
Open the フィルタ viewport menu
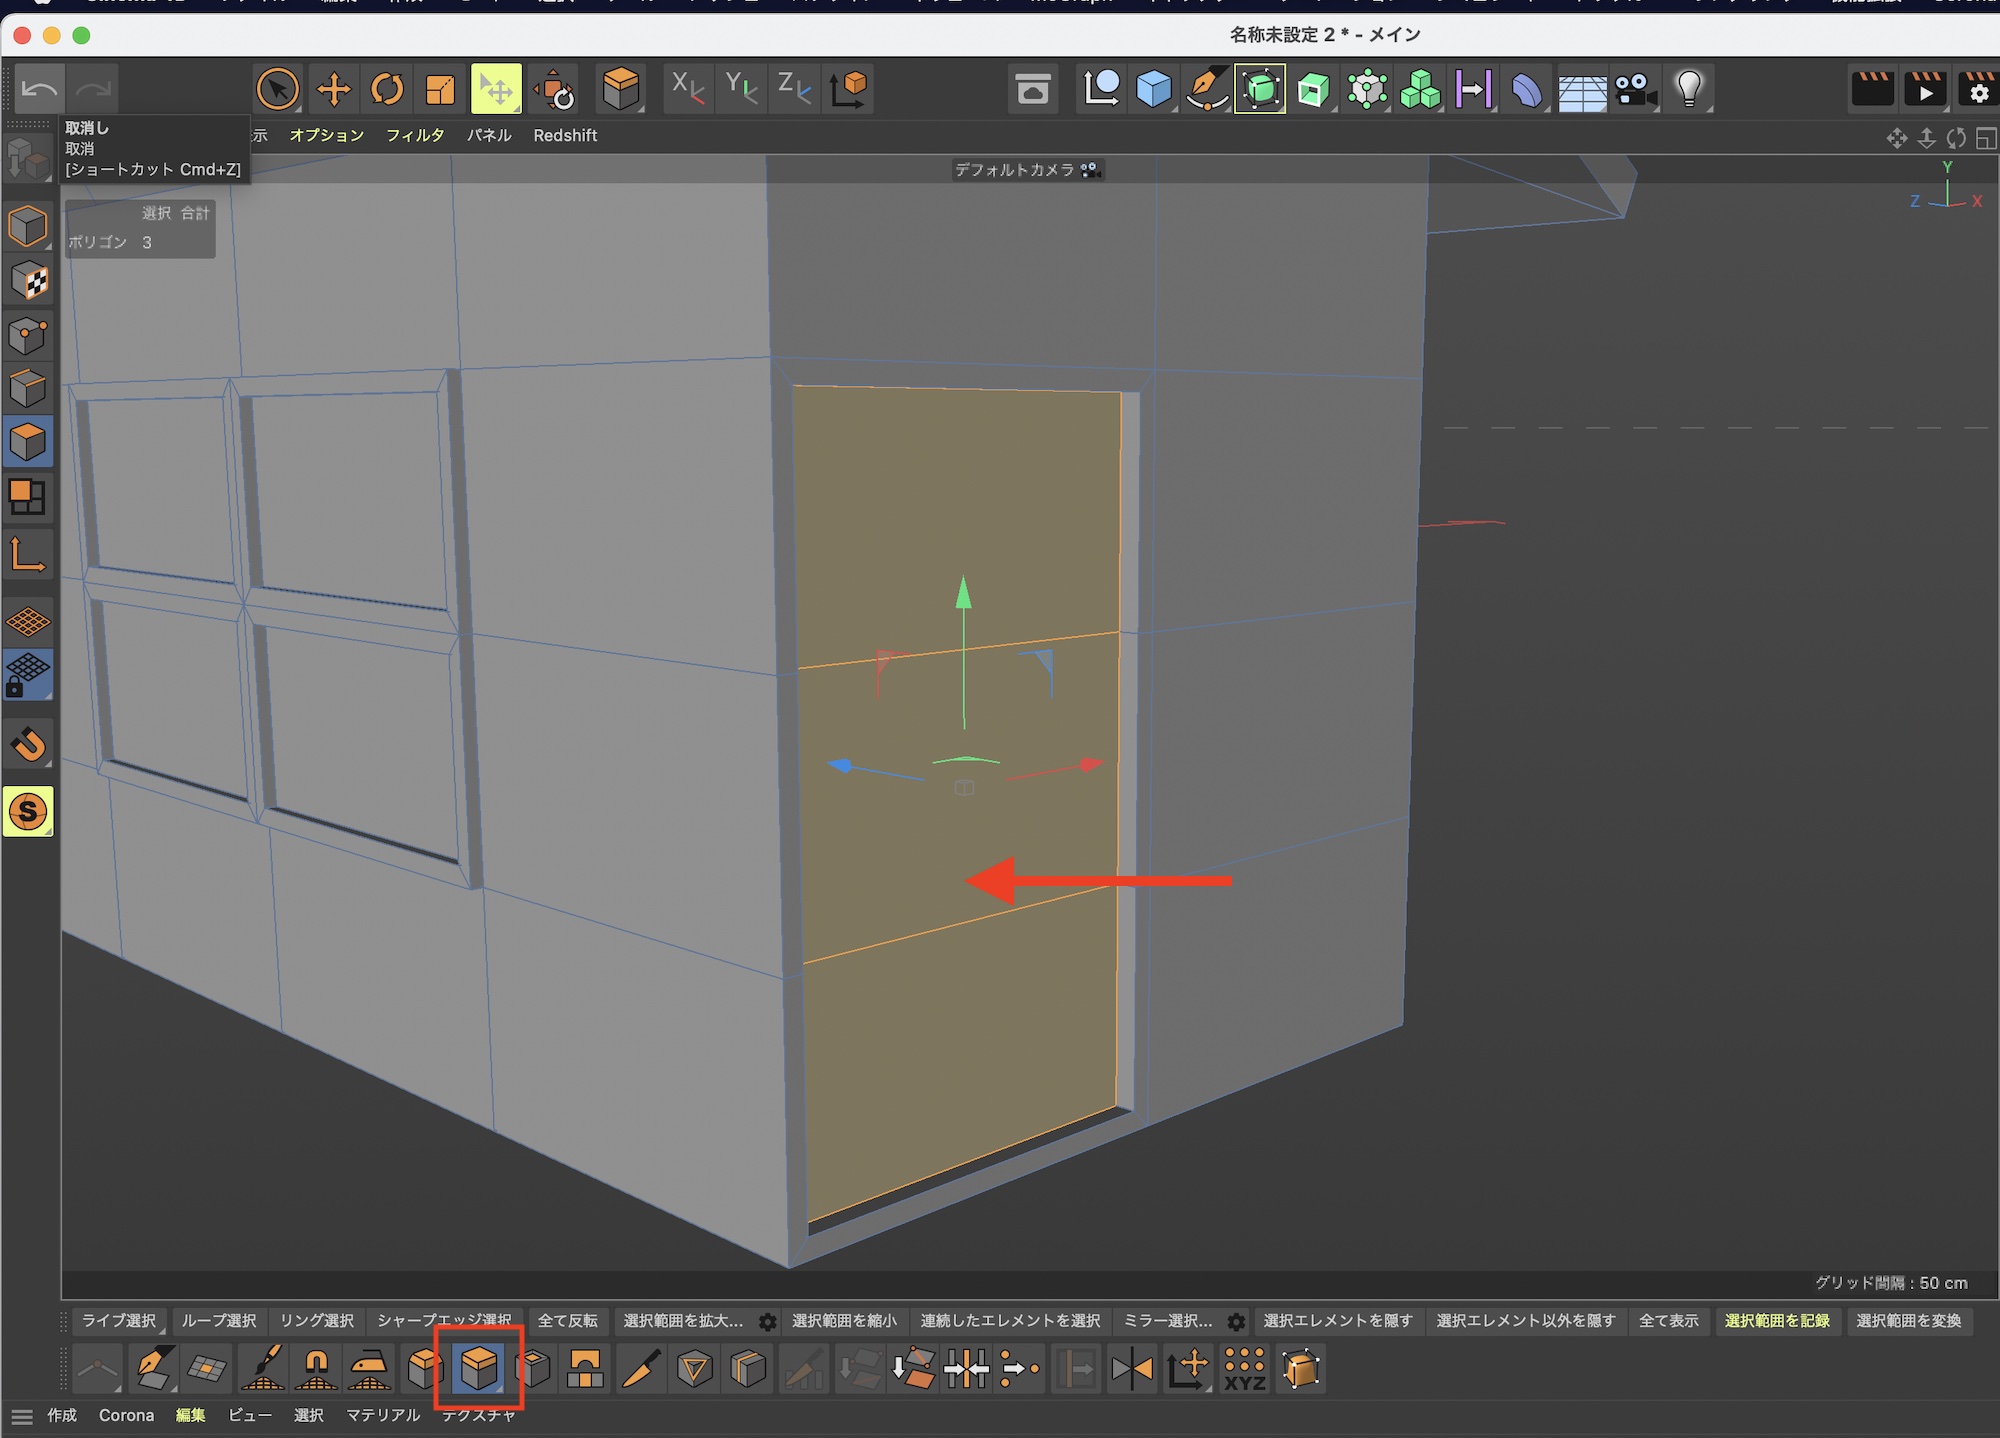(415, 135)
